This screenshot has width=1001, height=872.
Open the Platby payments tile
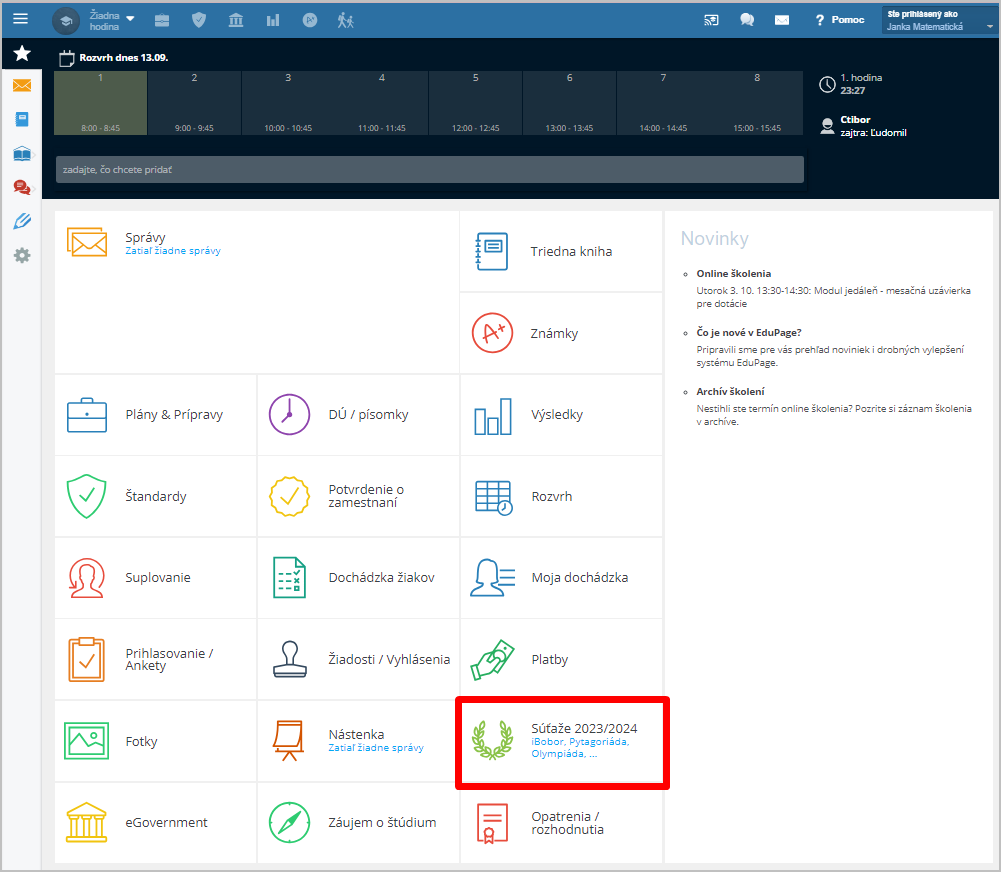(561, 659)
